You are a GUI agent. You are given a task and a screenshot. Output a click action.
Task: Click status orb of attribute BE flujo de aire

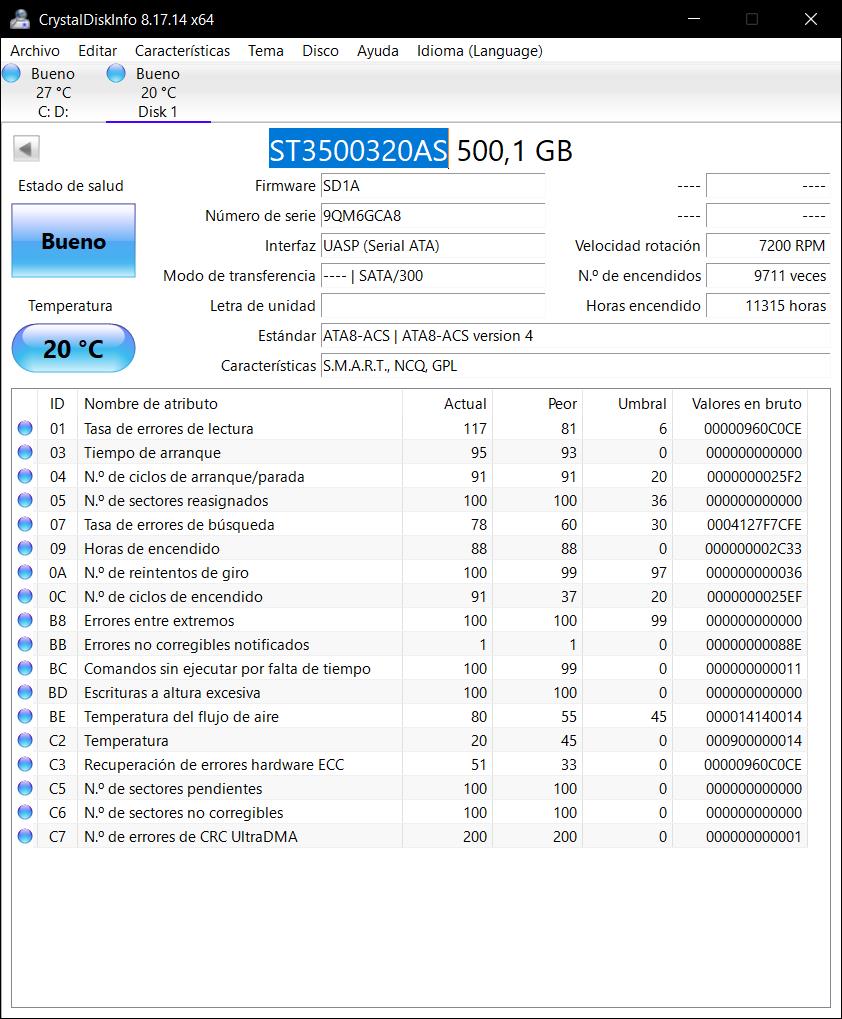pyautogui.click(x=25, y=717)
